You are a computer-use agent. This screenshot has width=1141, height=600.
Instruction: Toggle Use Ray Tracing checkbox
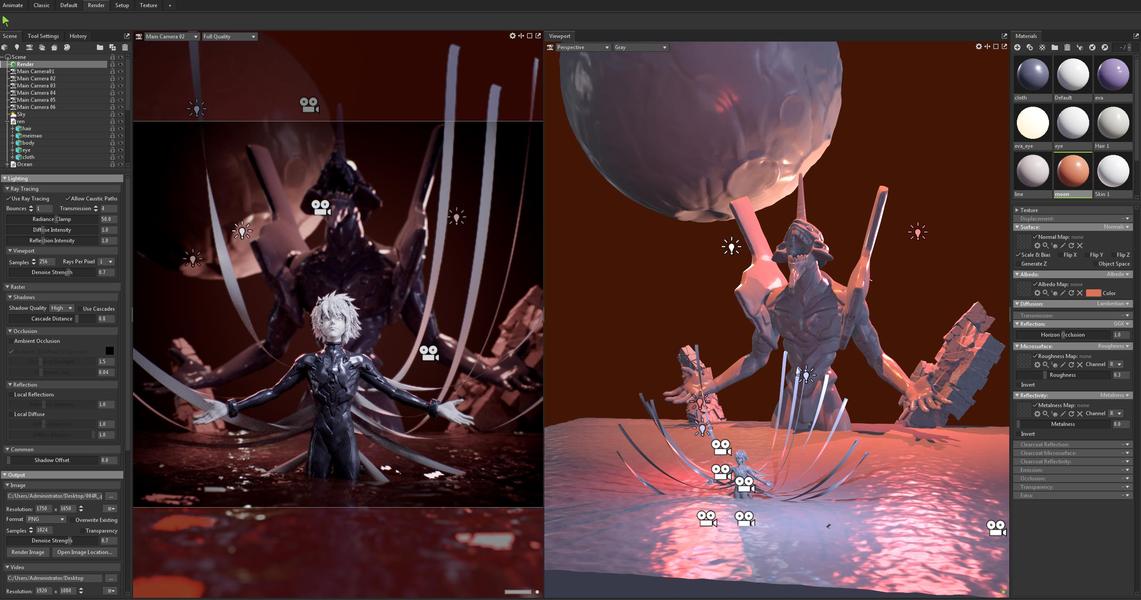pyautogui.click(x=9, y=199)
